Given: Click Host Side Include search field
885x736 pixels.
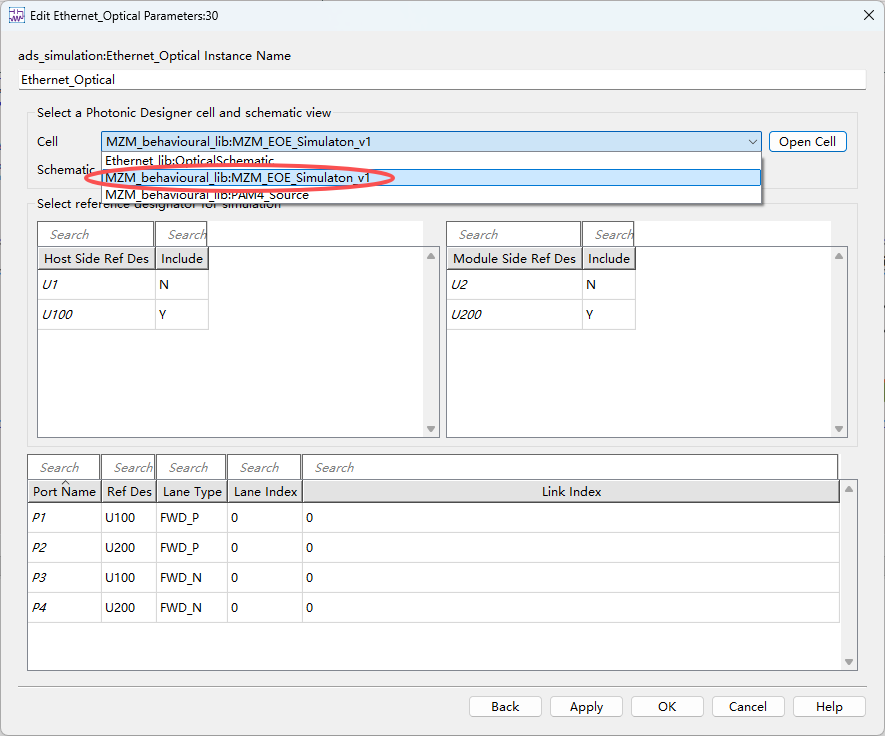Looking at the screenshot, I should (x=181, y=234).
